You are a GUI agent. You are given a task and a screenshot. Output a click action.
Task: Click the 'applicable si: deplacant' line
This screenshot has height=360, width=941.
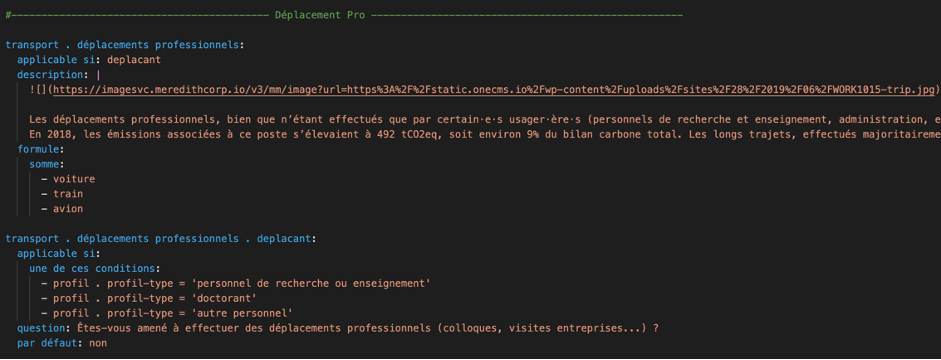(89, 60)
